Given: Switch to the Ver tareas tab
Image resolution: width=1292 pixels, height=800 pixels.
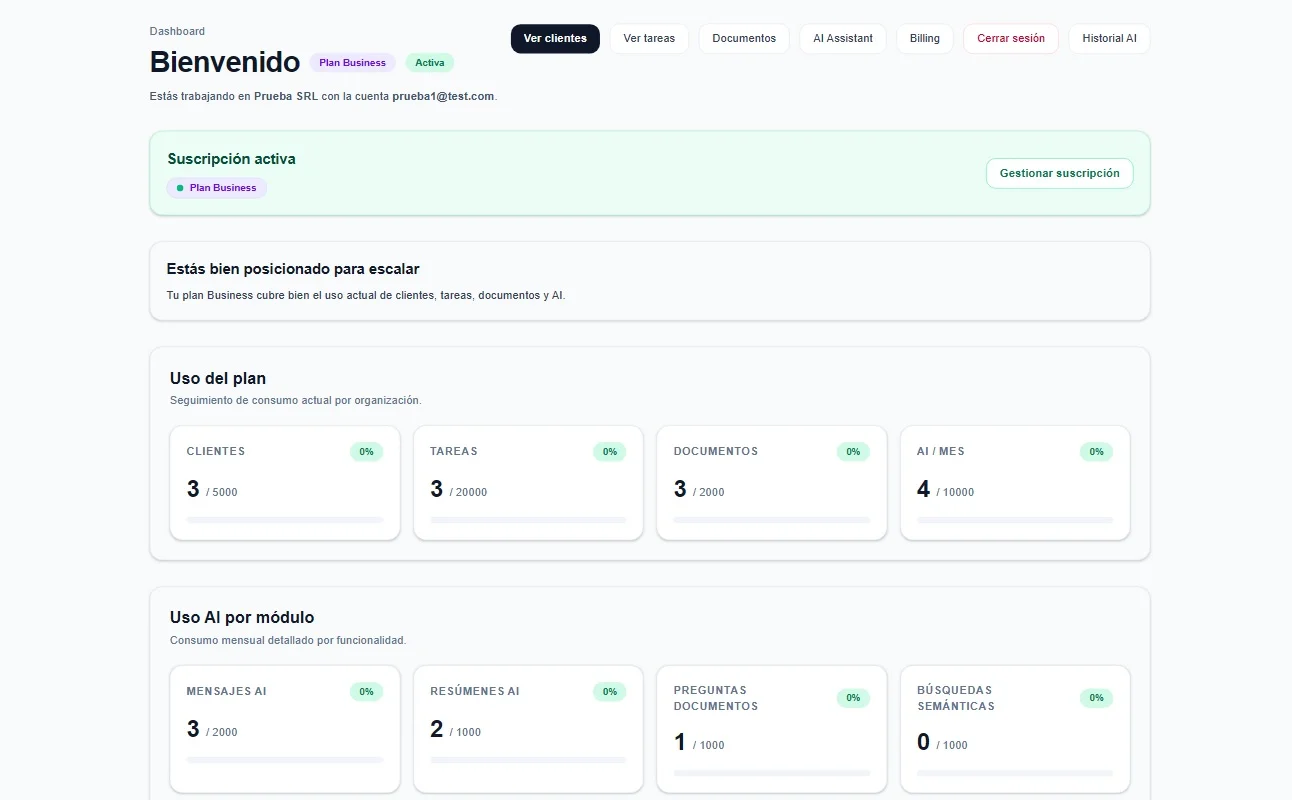Looking at the screenshot, I should point(649,38).
